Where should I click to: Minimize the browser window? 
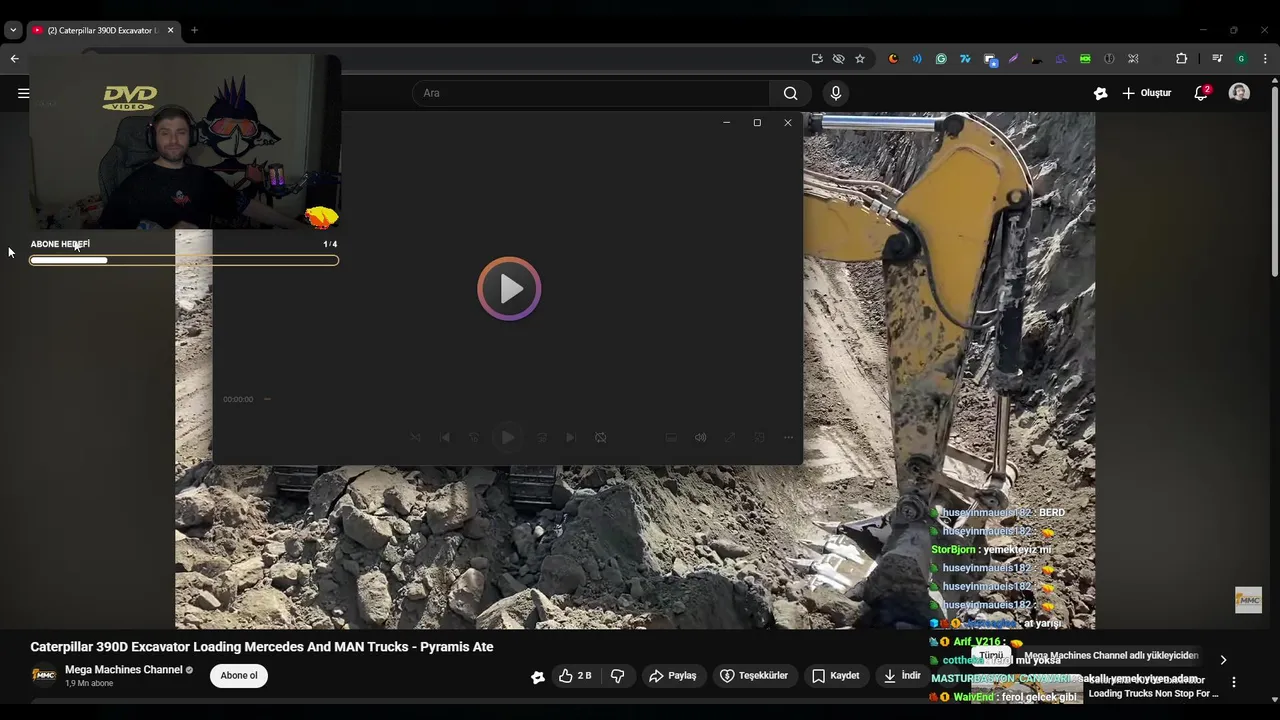1203,30
